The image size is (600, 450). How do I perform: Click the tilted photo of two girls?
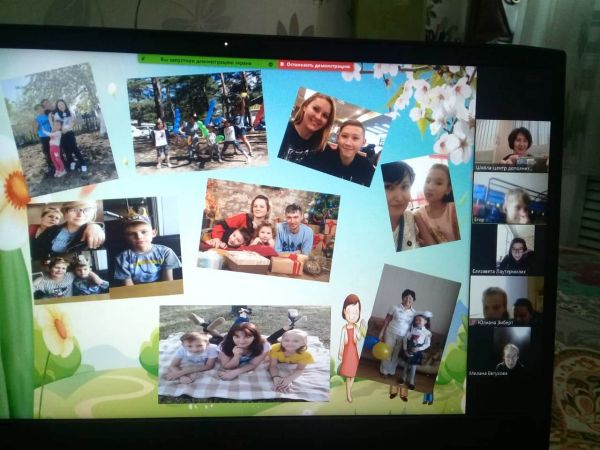pyautogui.click(x=421, y=203)
